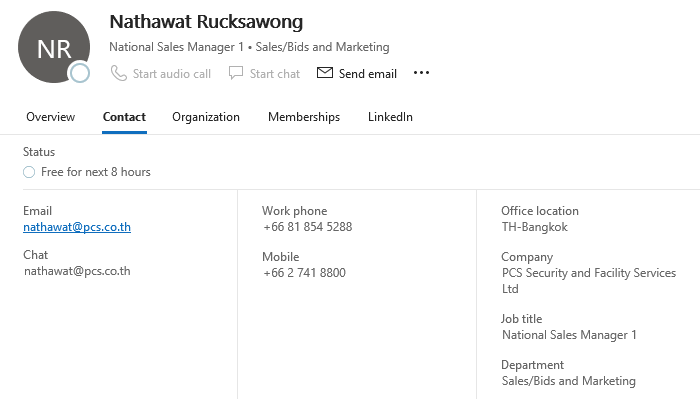This screenshot has width=700, height=399.
Task: Click the chat bubble icon
Action: coord(236,73)
